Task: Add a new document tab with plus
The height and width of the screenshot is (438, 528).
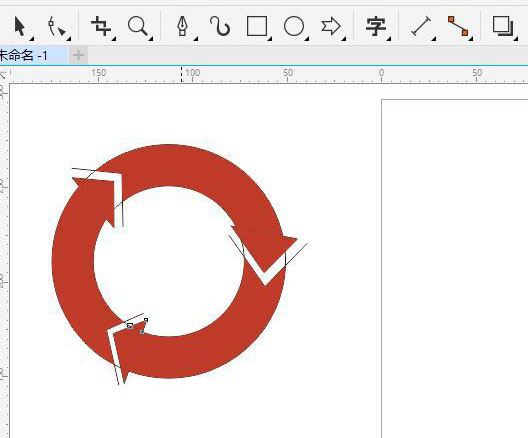Action: 78,55
